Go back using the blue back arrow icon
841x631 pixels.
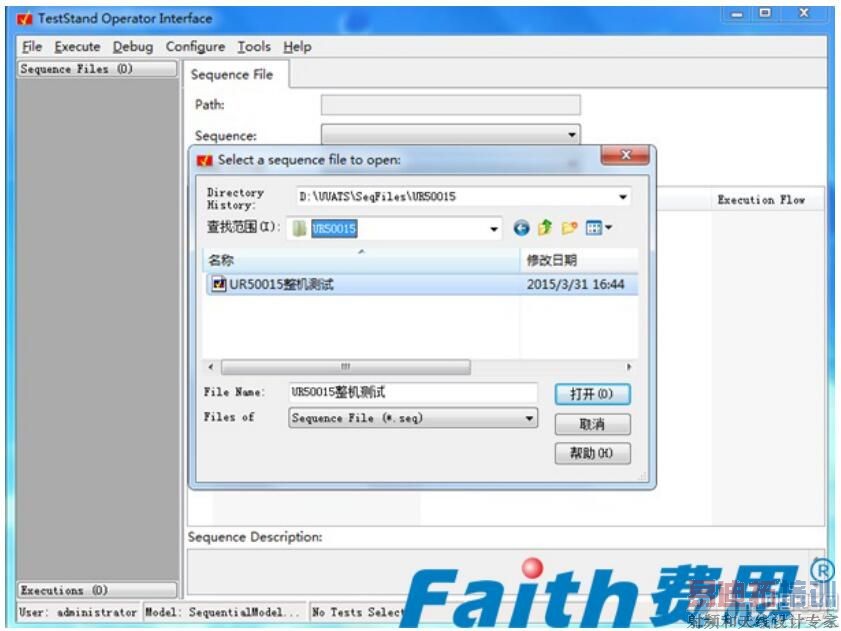pos(521,228)
